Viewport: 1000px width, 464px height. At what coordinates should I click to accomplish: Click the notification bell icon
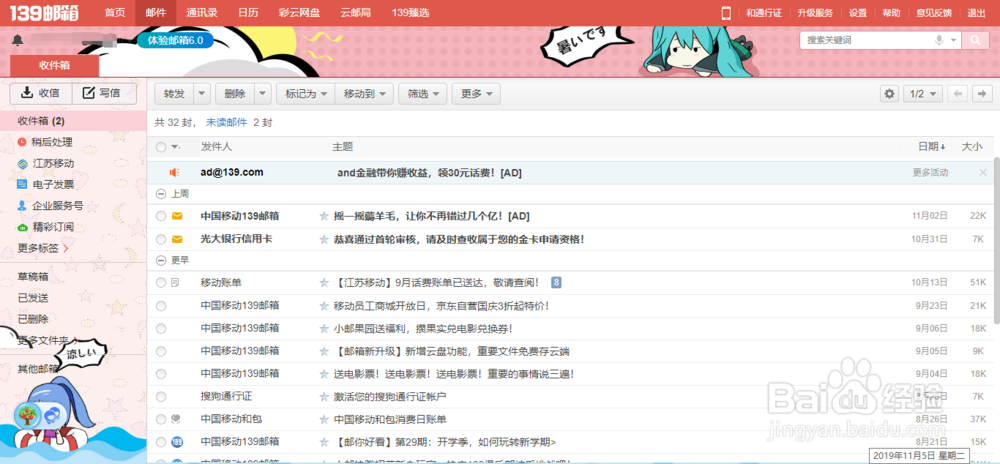[18, 40]
